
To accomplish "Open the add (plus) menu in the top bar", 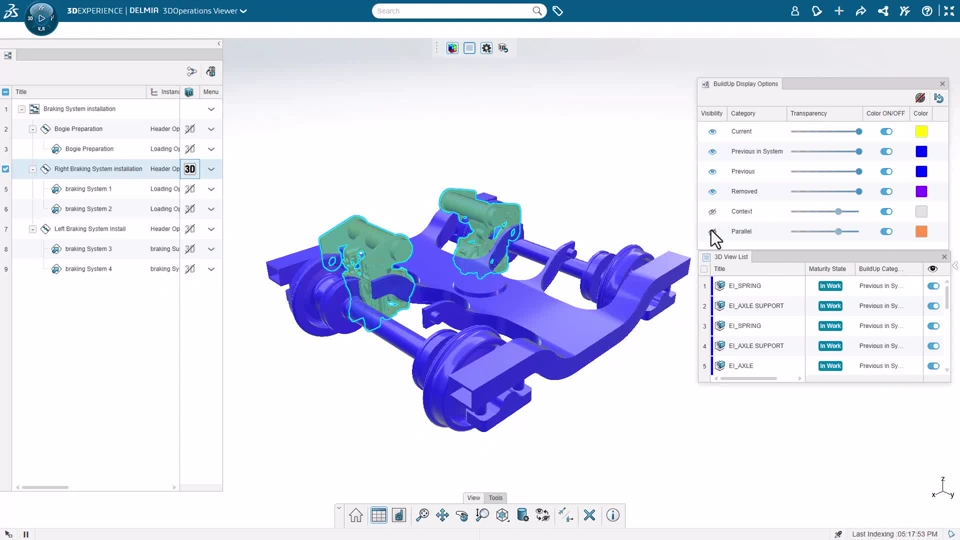I will coord(839,11).
